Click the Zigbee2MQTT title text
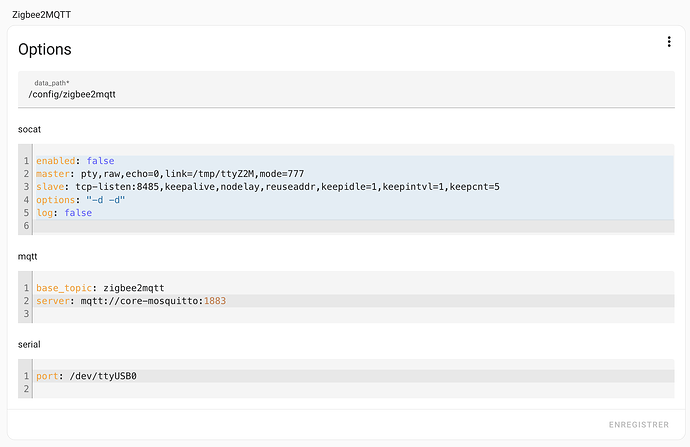 pyautogui.click(x=41, y=15)
